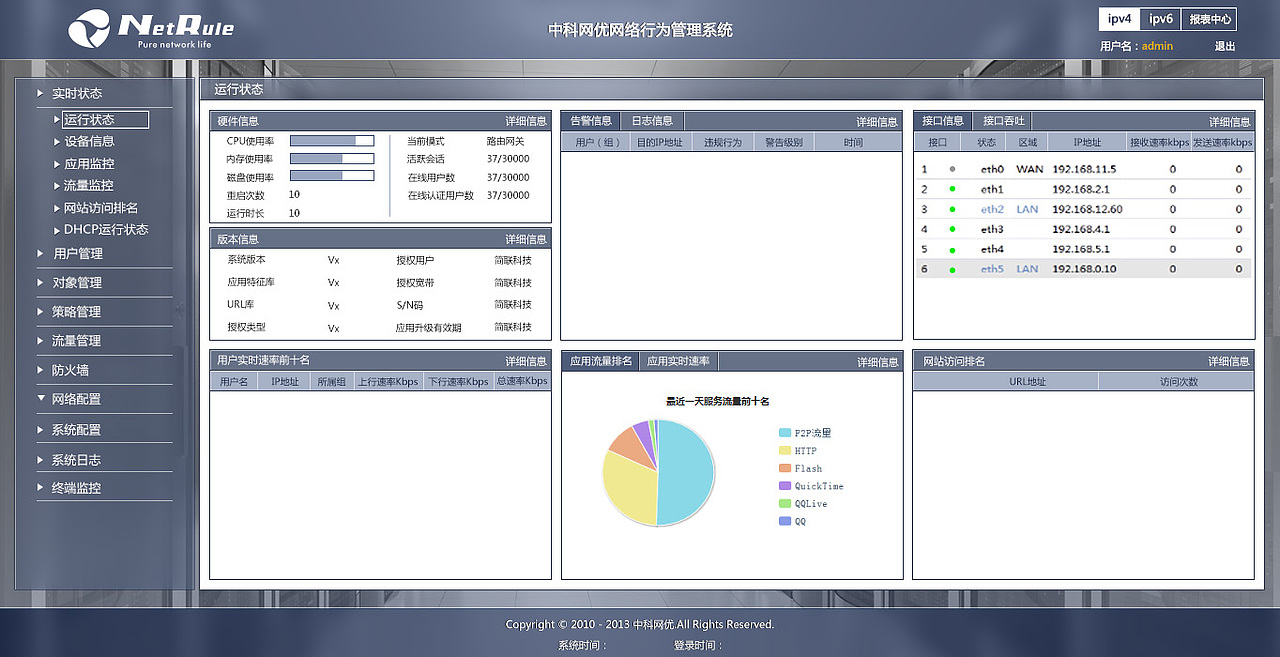
Task: Click the blue eth5 interface name
Action: coord(992,269)
